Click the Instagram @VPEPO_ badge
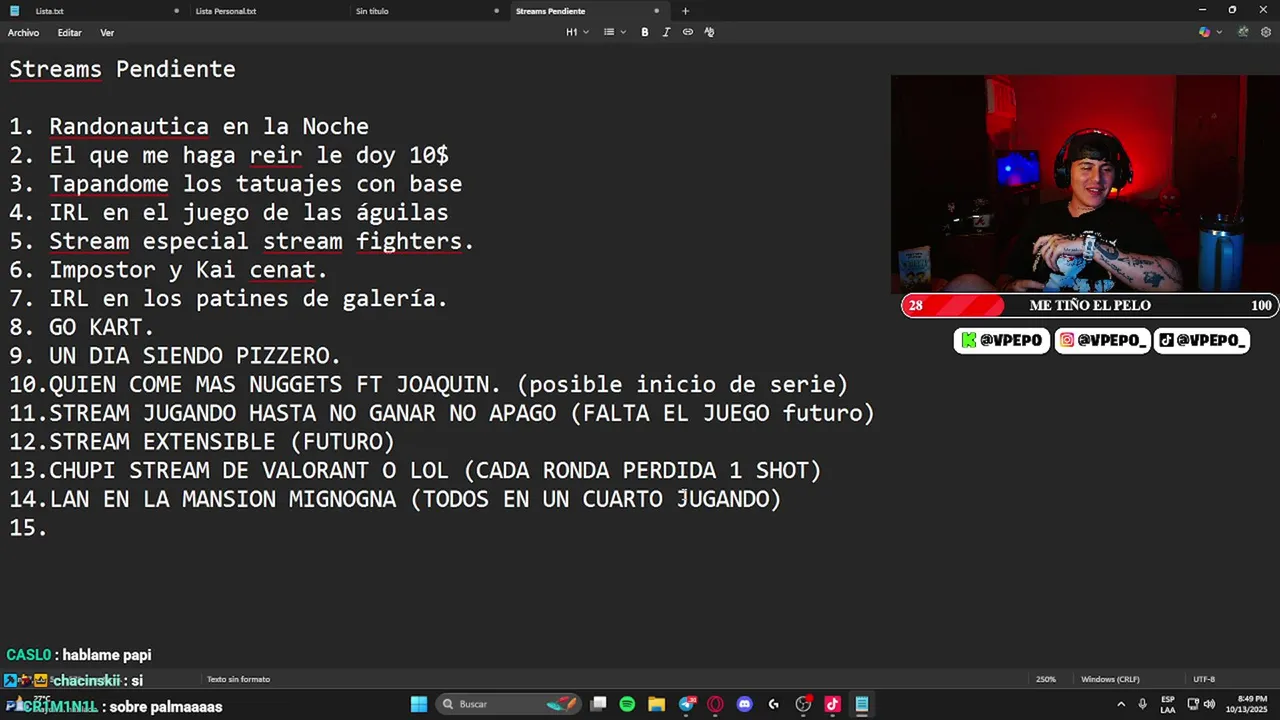This screenshot has width=1280, height=720. click(x=1102, y=340)
